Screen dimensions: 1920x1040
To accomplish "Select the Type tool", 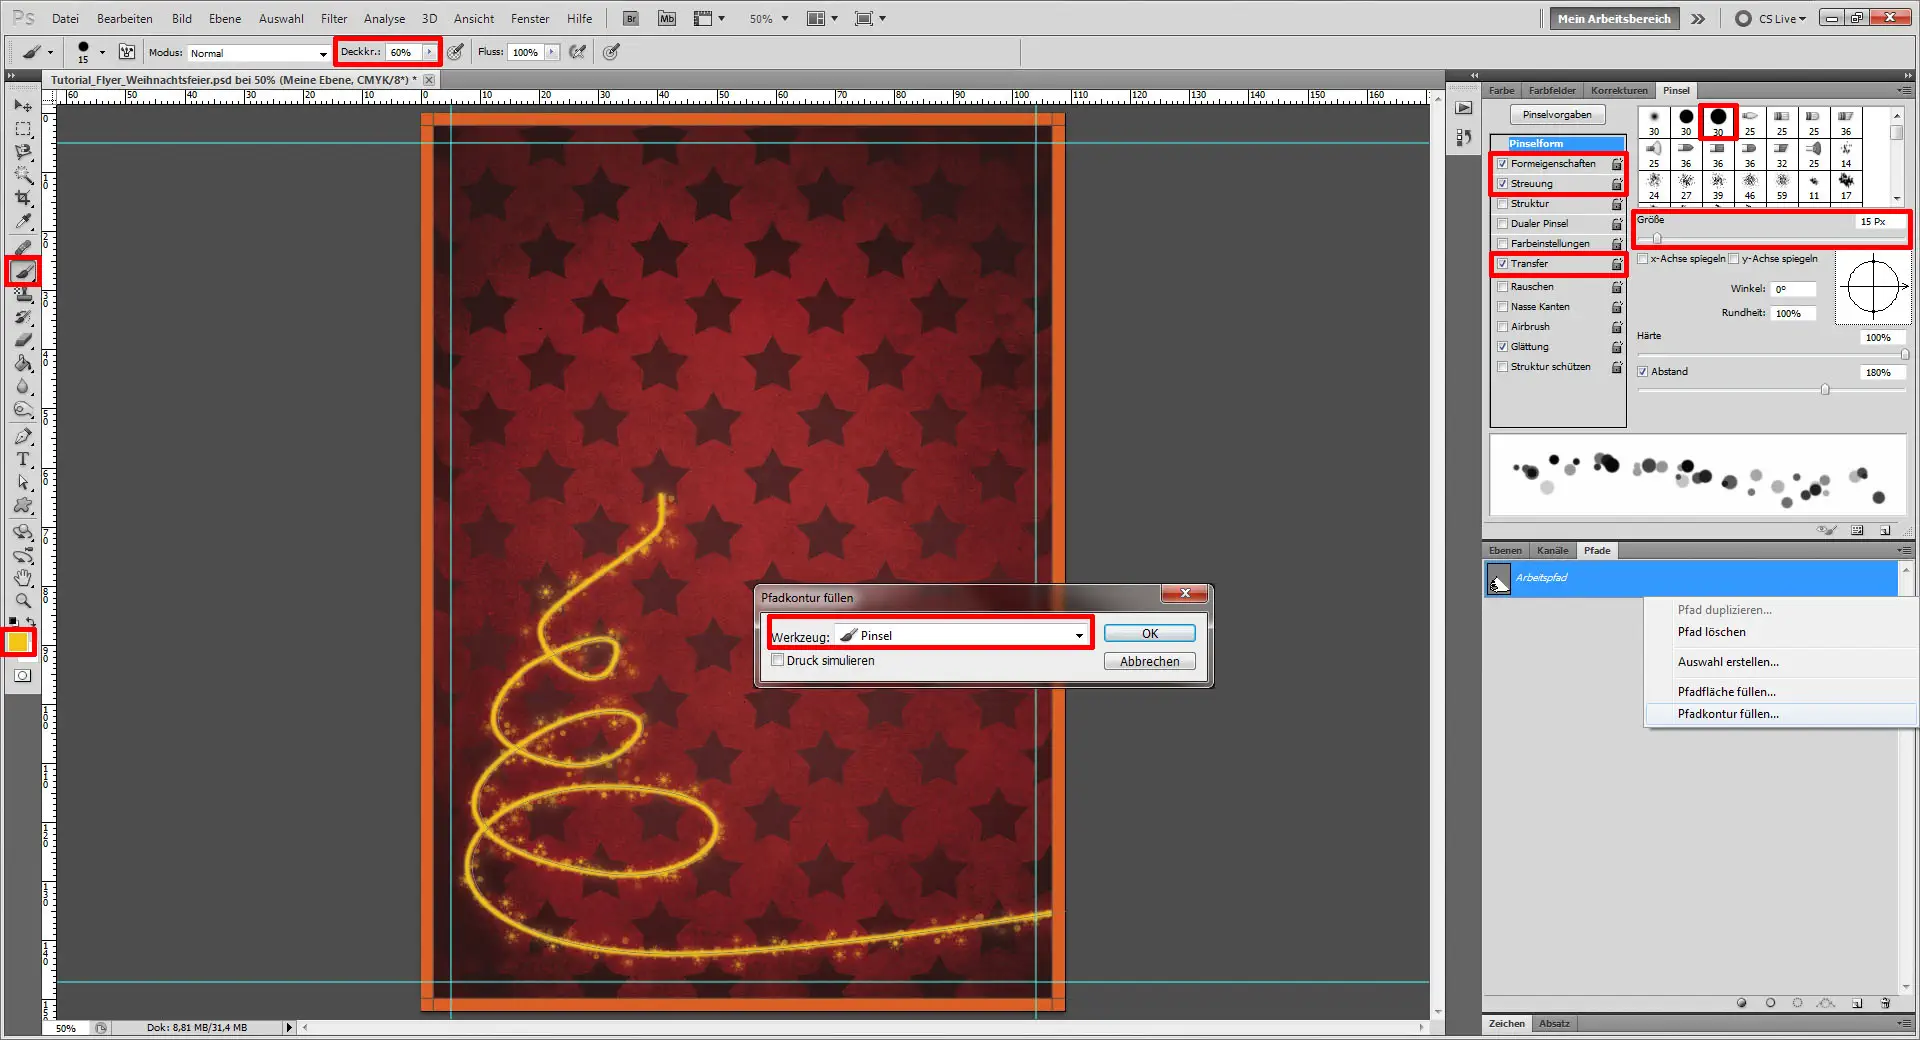I will 23,459.
